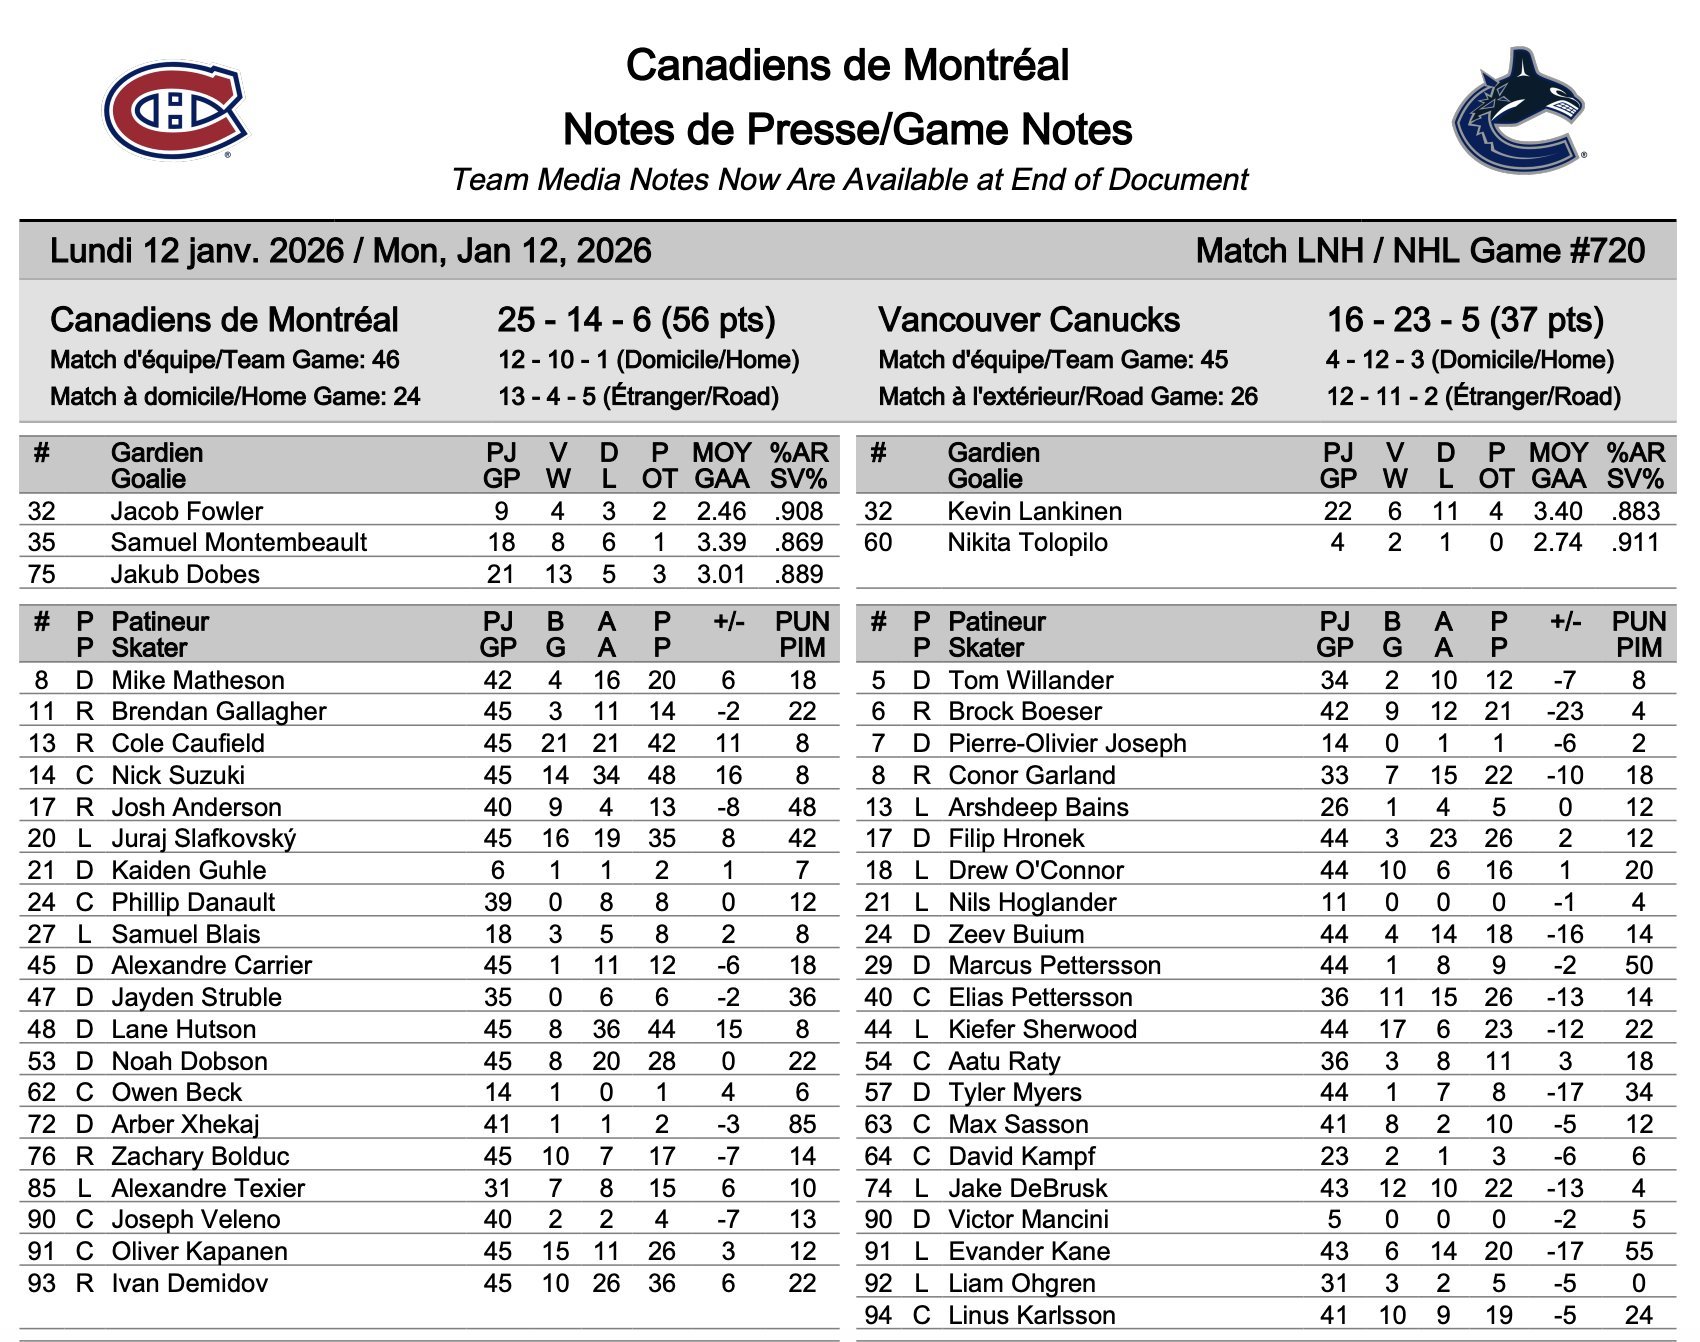
Task: Click the Vancouver Canucks orca logo
Action: tap(1518, 111)
